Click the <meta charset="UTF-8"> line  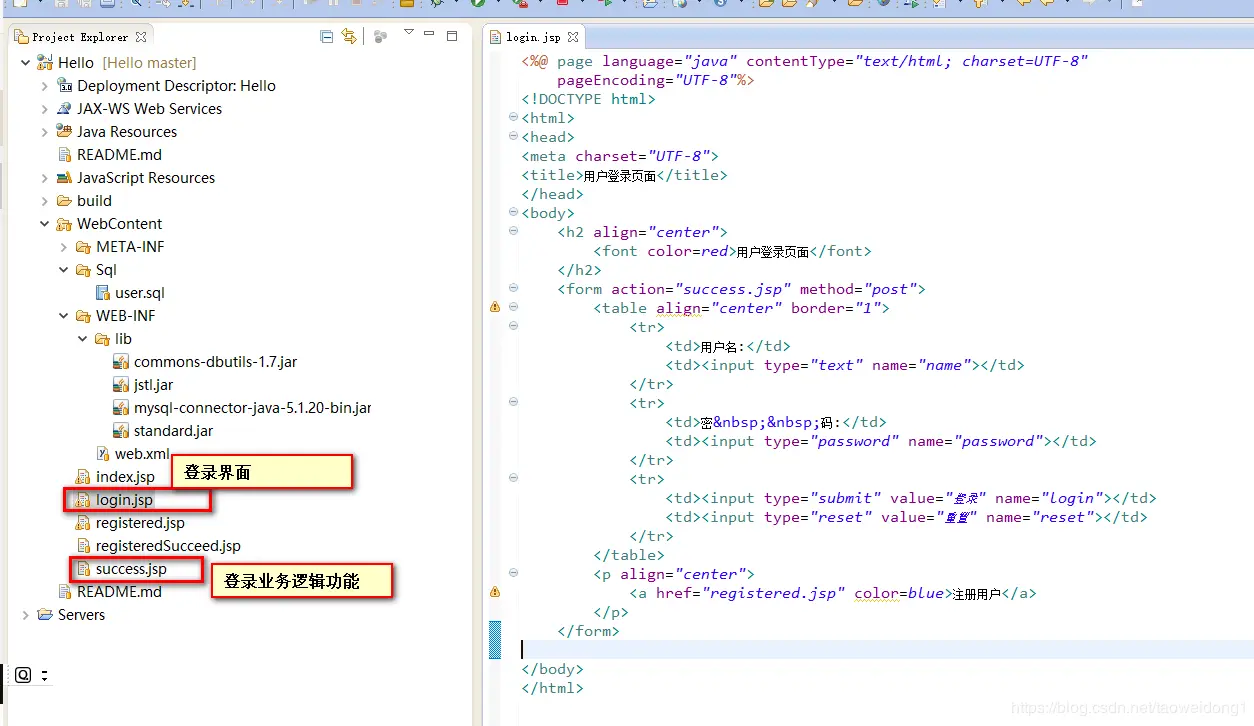point(620,156)
